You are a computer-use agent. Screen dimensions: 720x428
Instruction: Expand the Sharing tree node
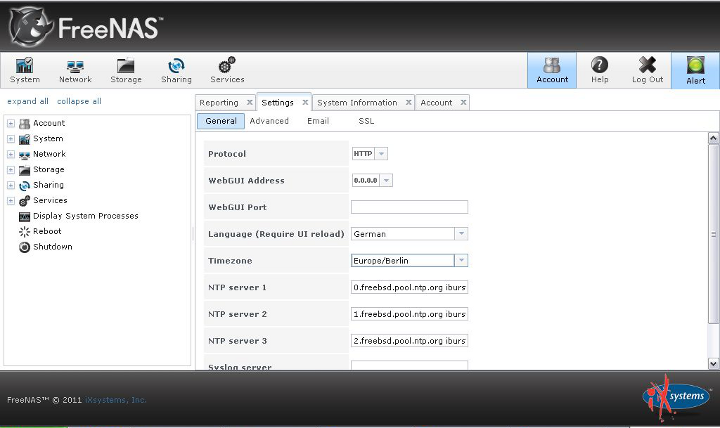tap(11, 185)
